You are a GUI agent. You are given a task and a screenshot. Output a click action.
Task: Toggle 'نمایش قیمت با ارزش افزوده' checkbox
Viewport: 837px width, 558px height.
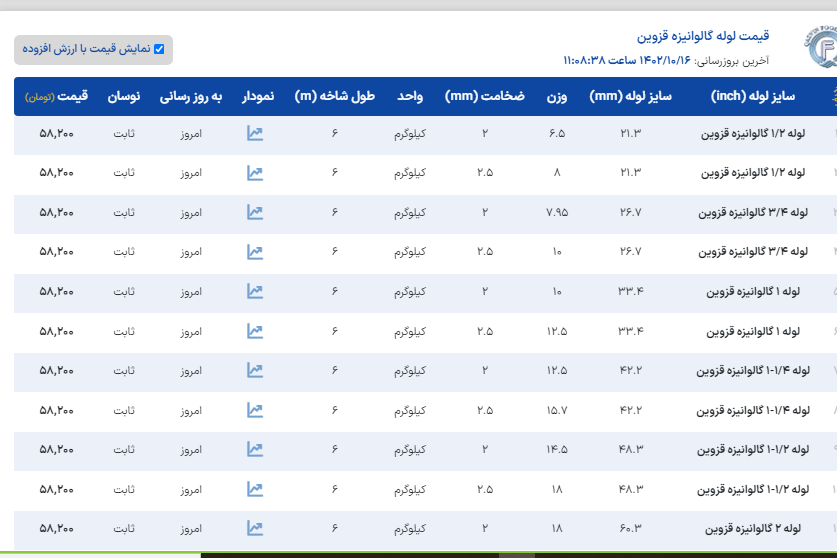point(158,49)
